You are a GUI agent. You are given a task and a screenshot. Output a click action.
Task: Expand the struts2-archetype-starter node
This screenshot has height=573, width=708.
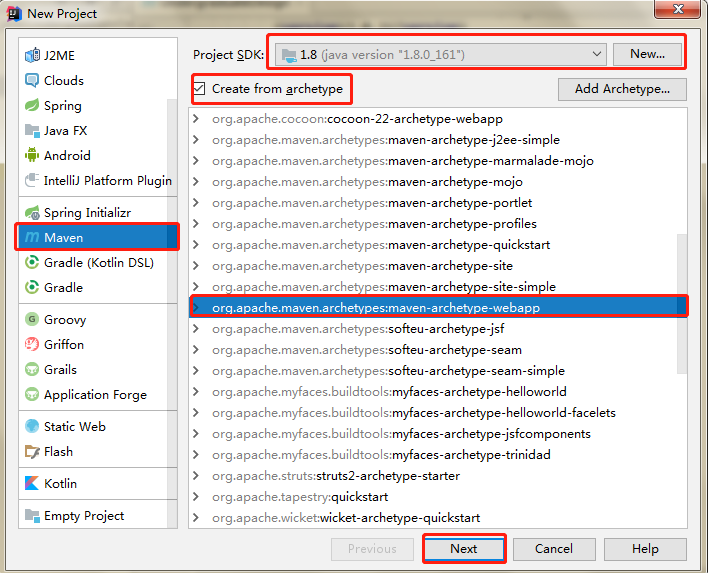(x=196, y=475)
